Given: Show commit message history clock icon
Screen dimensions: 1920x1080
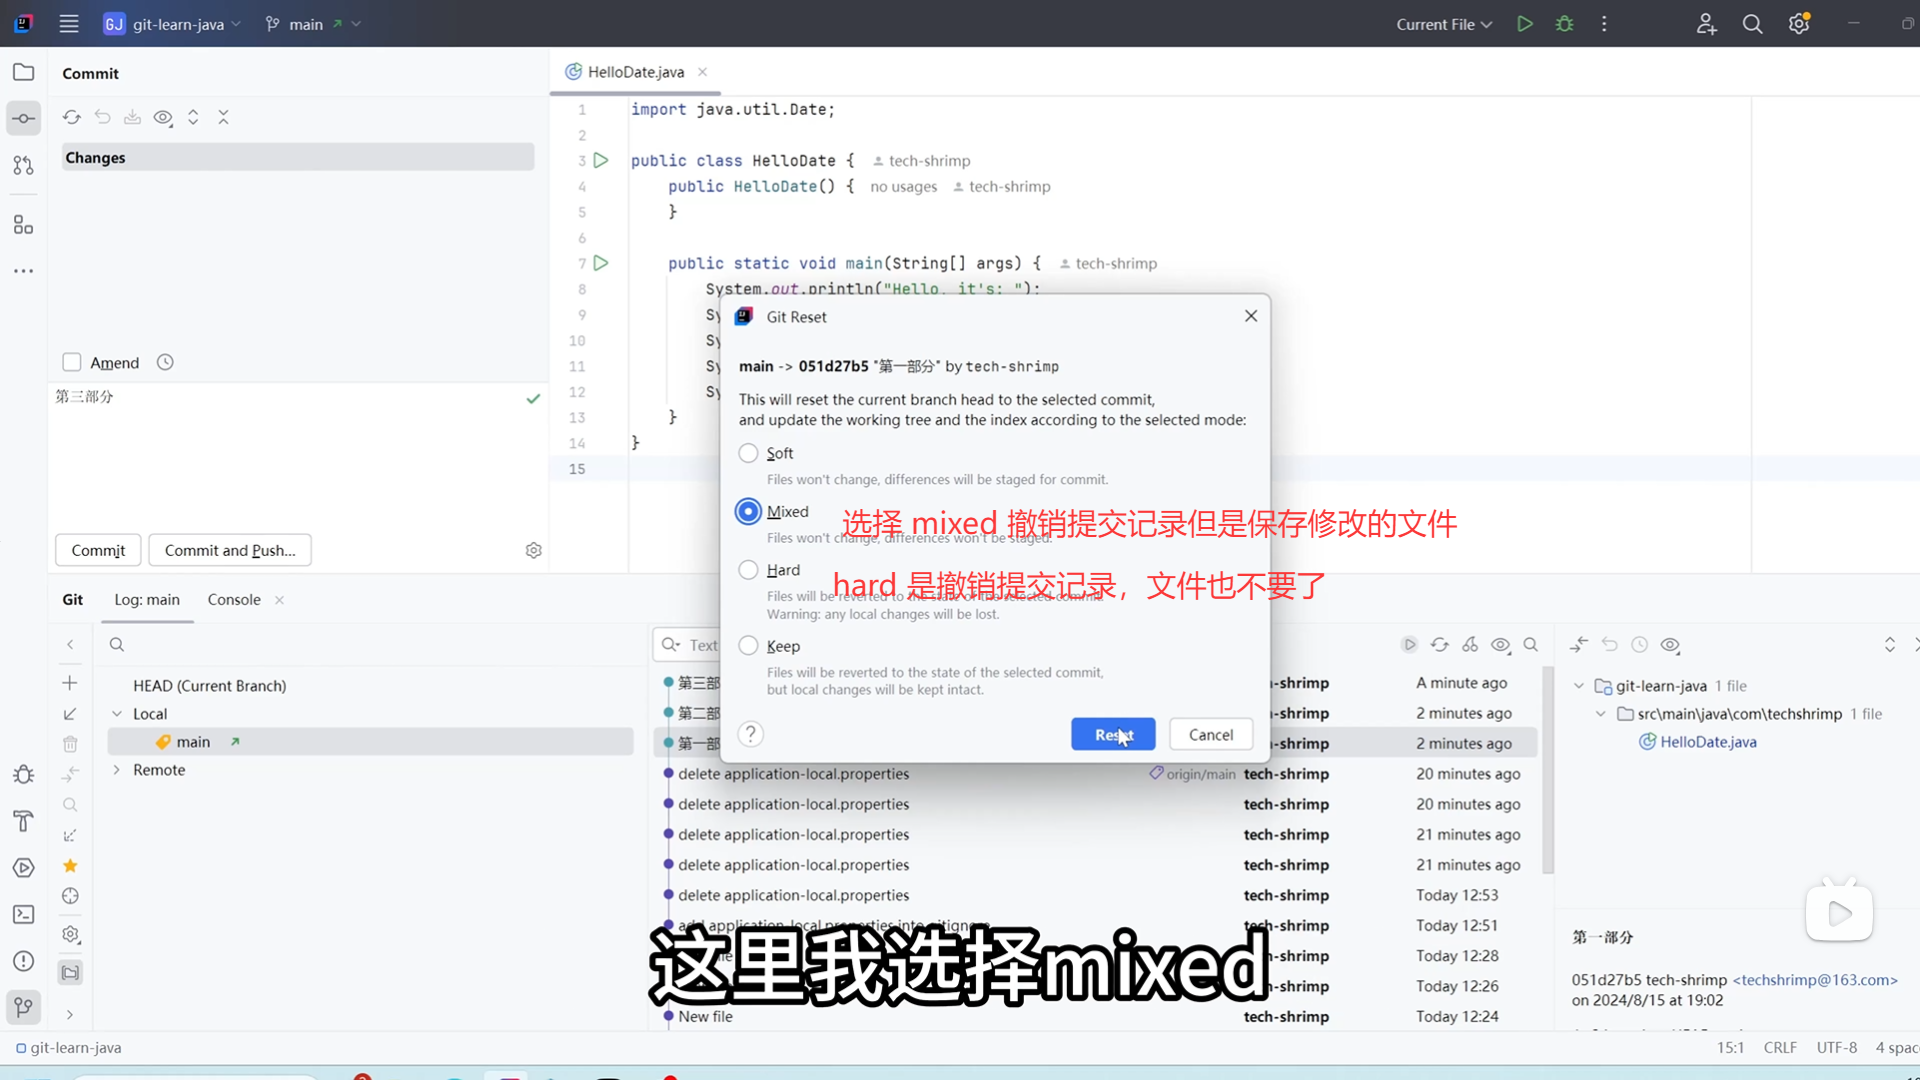Looking at the screenshot, I should pos(165,362).
